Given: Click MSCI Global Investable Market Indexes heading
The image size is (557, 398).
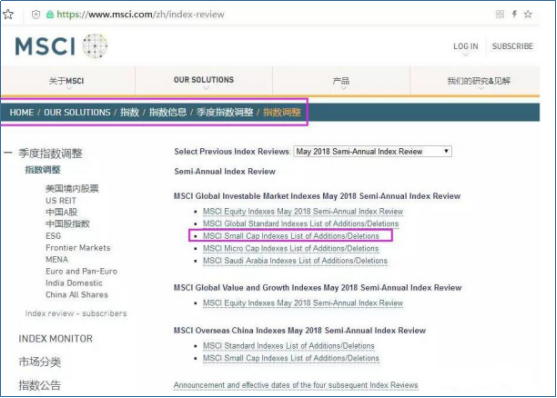Looking at the screenshot, I should coord(317,196).
